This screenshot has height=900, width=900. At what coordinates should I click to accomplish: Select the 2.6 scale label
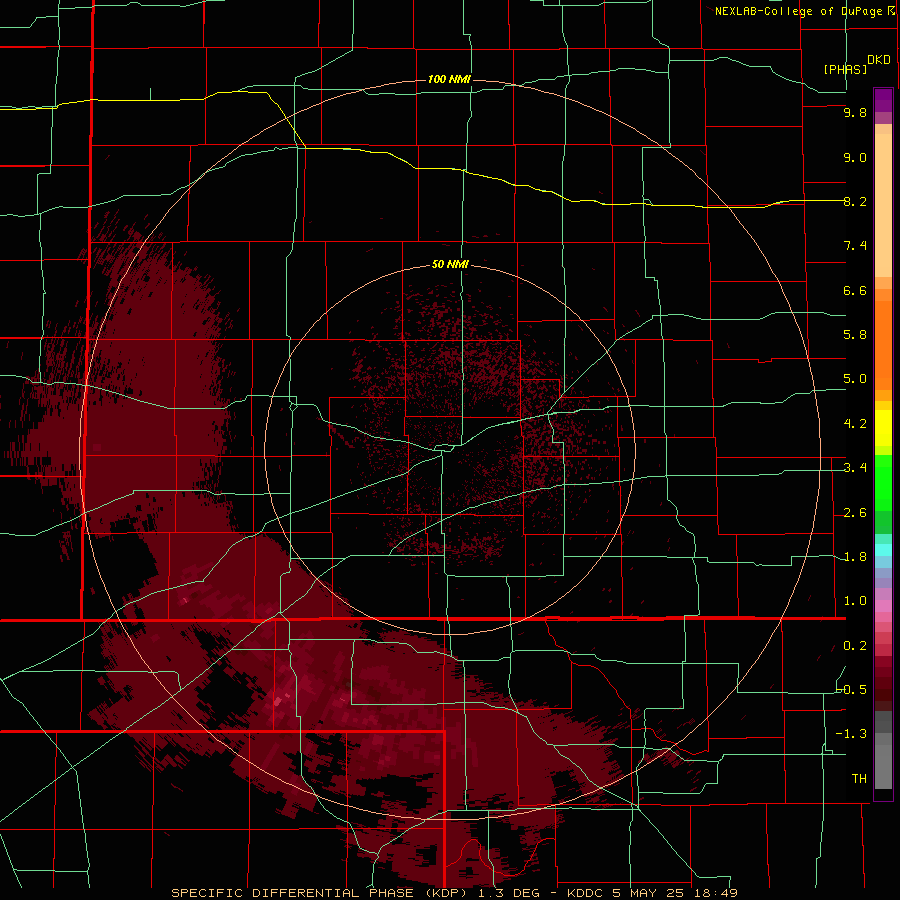point(855,513)
